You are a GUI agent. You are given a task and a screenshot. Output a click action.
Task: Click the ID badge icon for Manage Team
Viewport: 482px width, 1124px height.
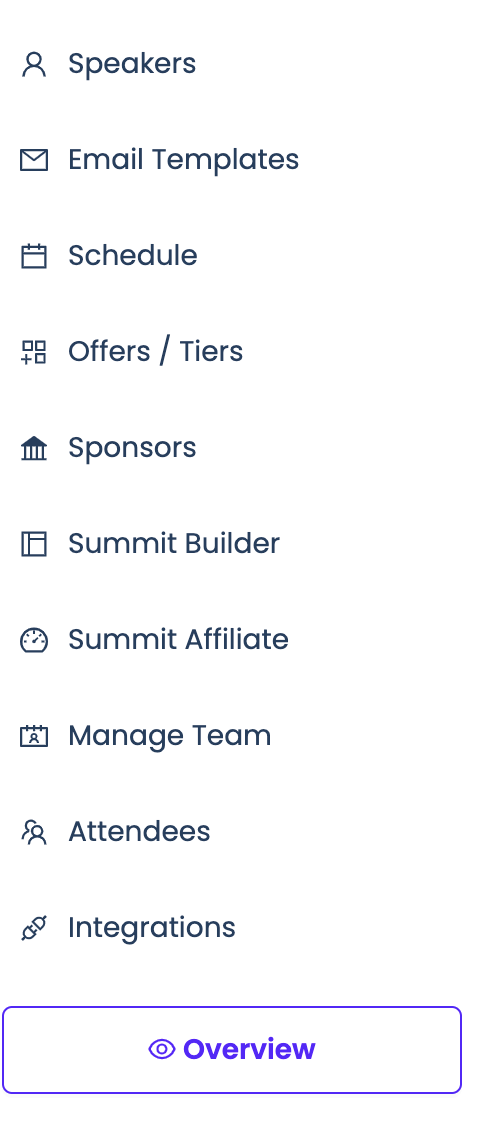point(34,736)
